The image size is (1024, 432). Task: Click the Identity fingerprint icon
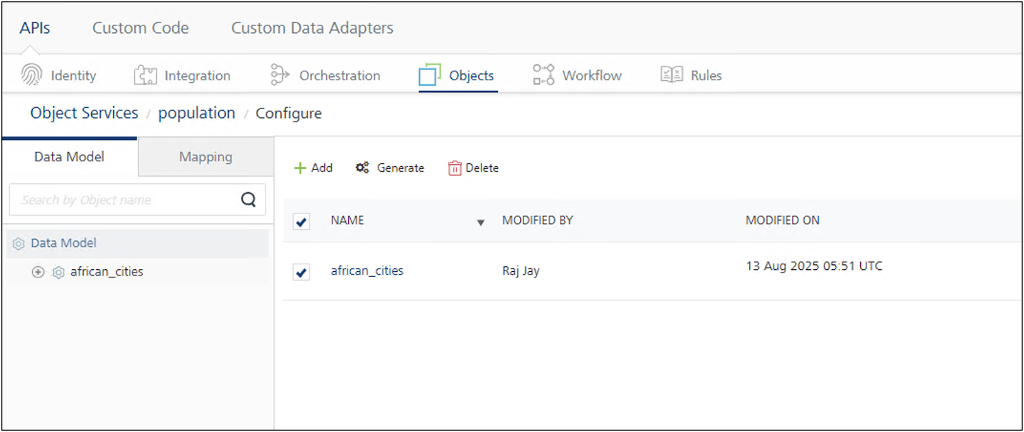pos(32,75)
